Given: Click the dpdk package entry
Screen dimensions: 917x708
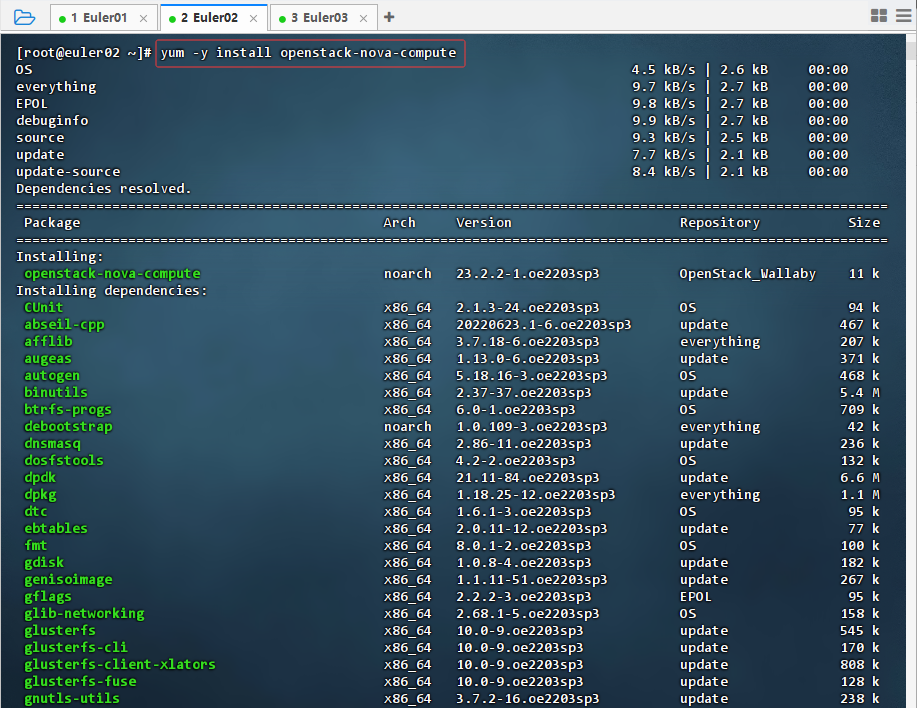Looking at the screenshot, I should click(40, 477).
